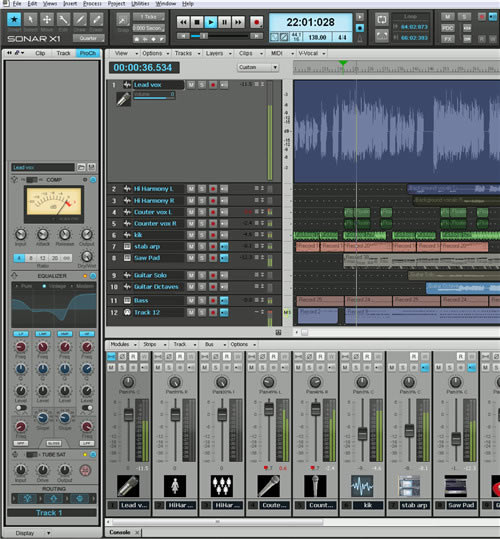Click the Lead vox audio waveform clip
Image resolution: width=500 pixels, height=539 pixels.
pos(397,131)
